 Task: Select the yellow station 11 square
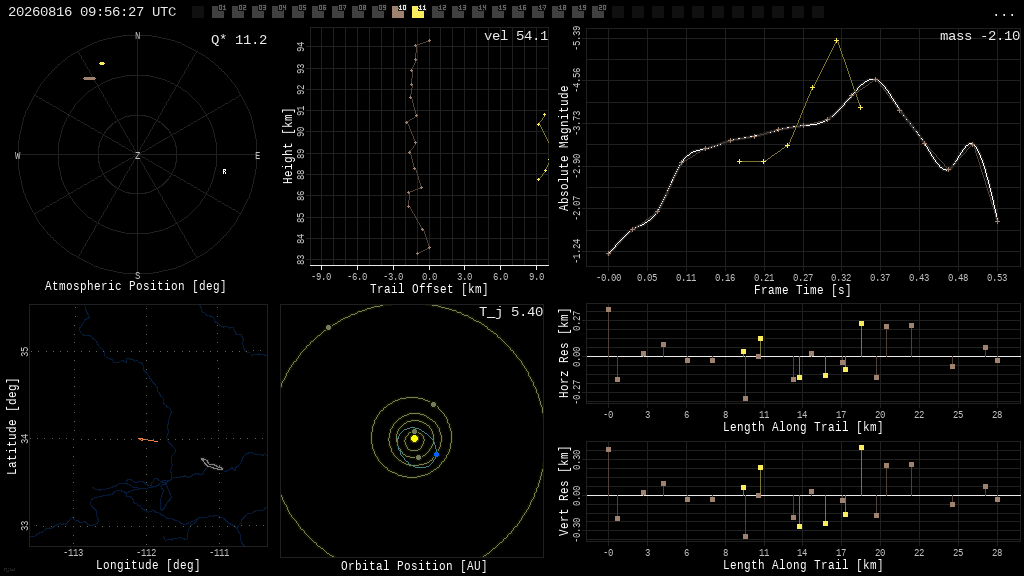pos(418,12)
